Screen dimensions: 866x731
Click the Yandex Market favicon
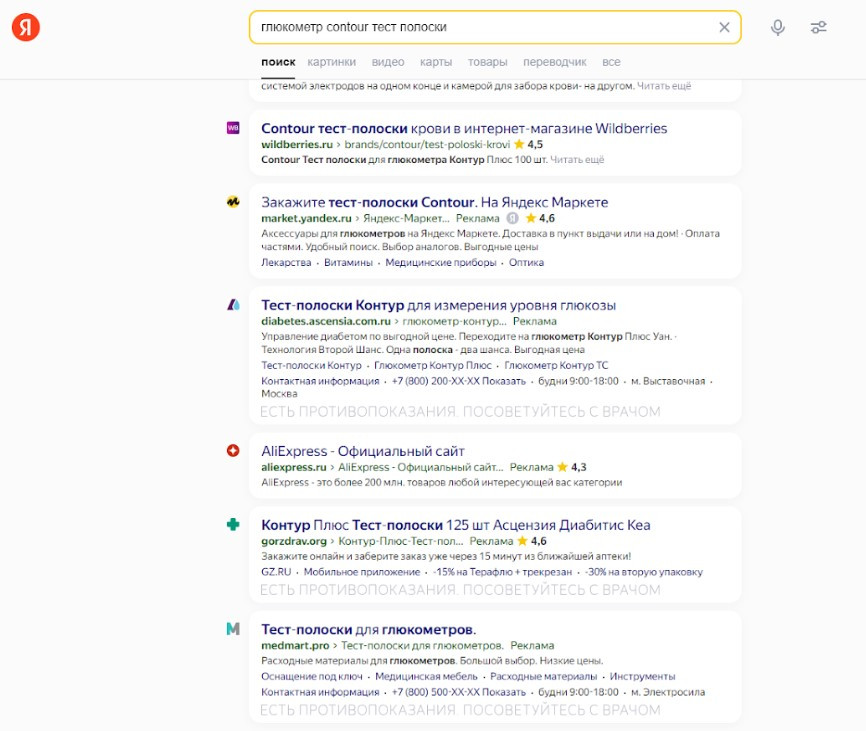point(233,202)
